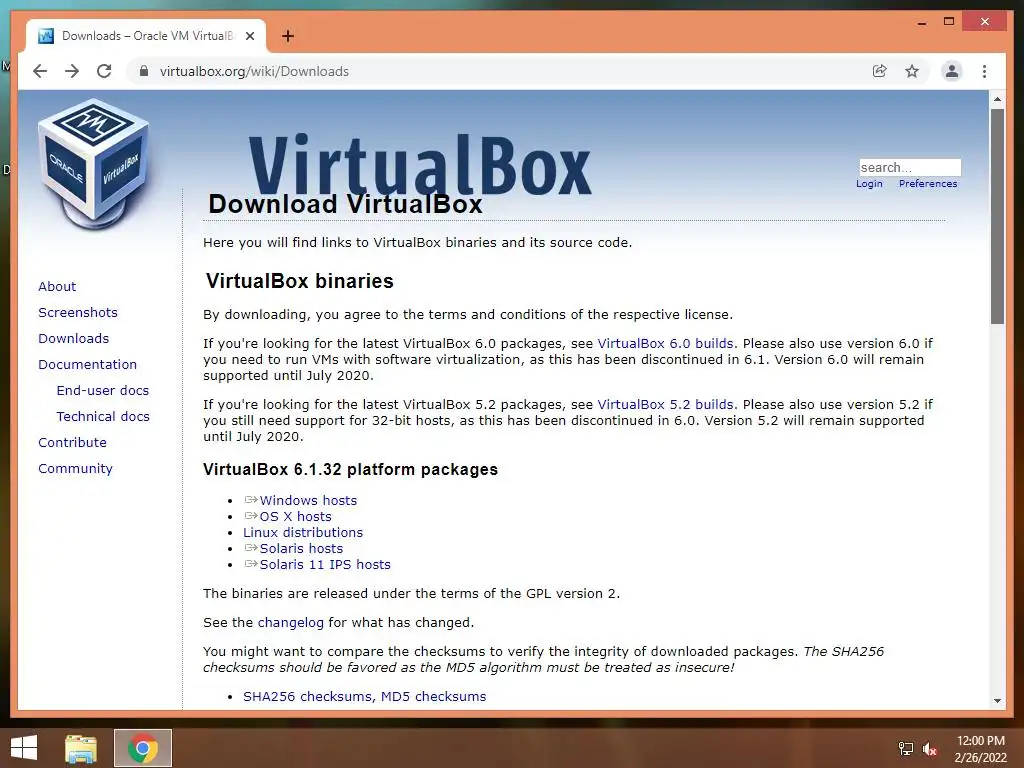
Task: Download the Solaris hosts package
Action: point(301,549)
